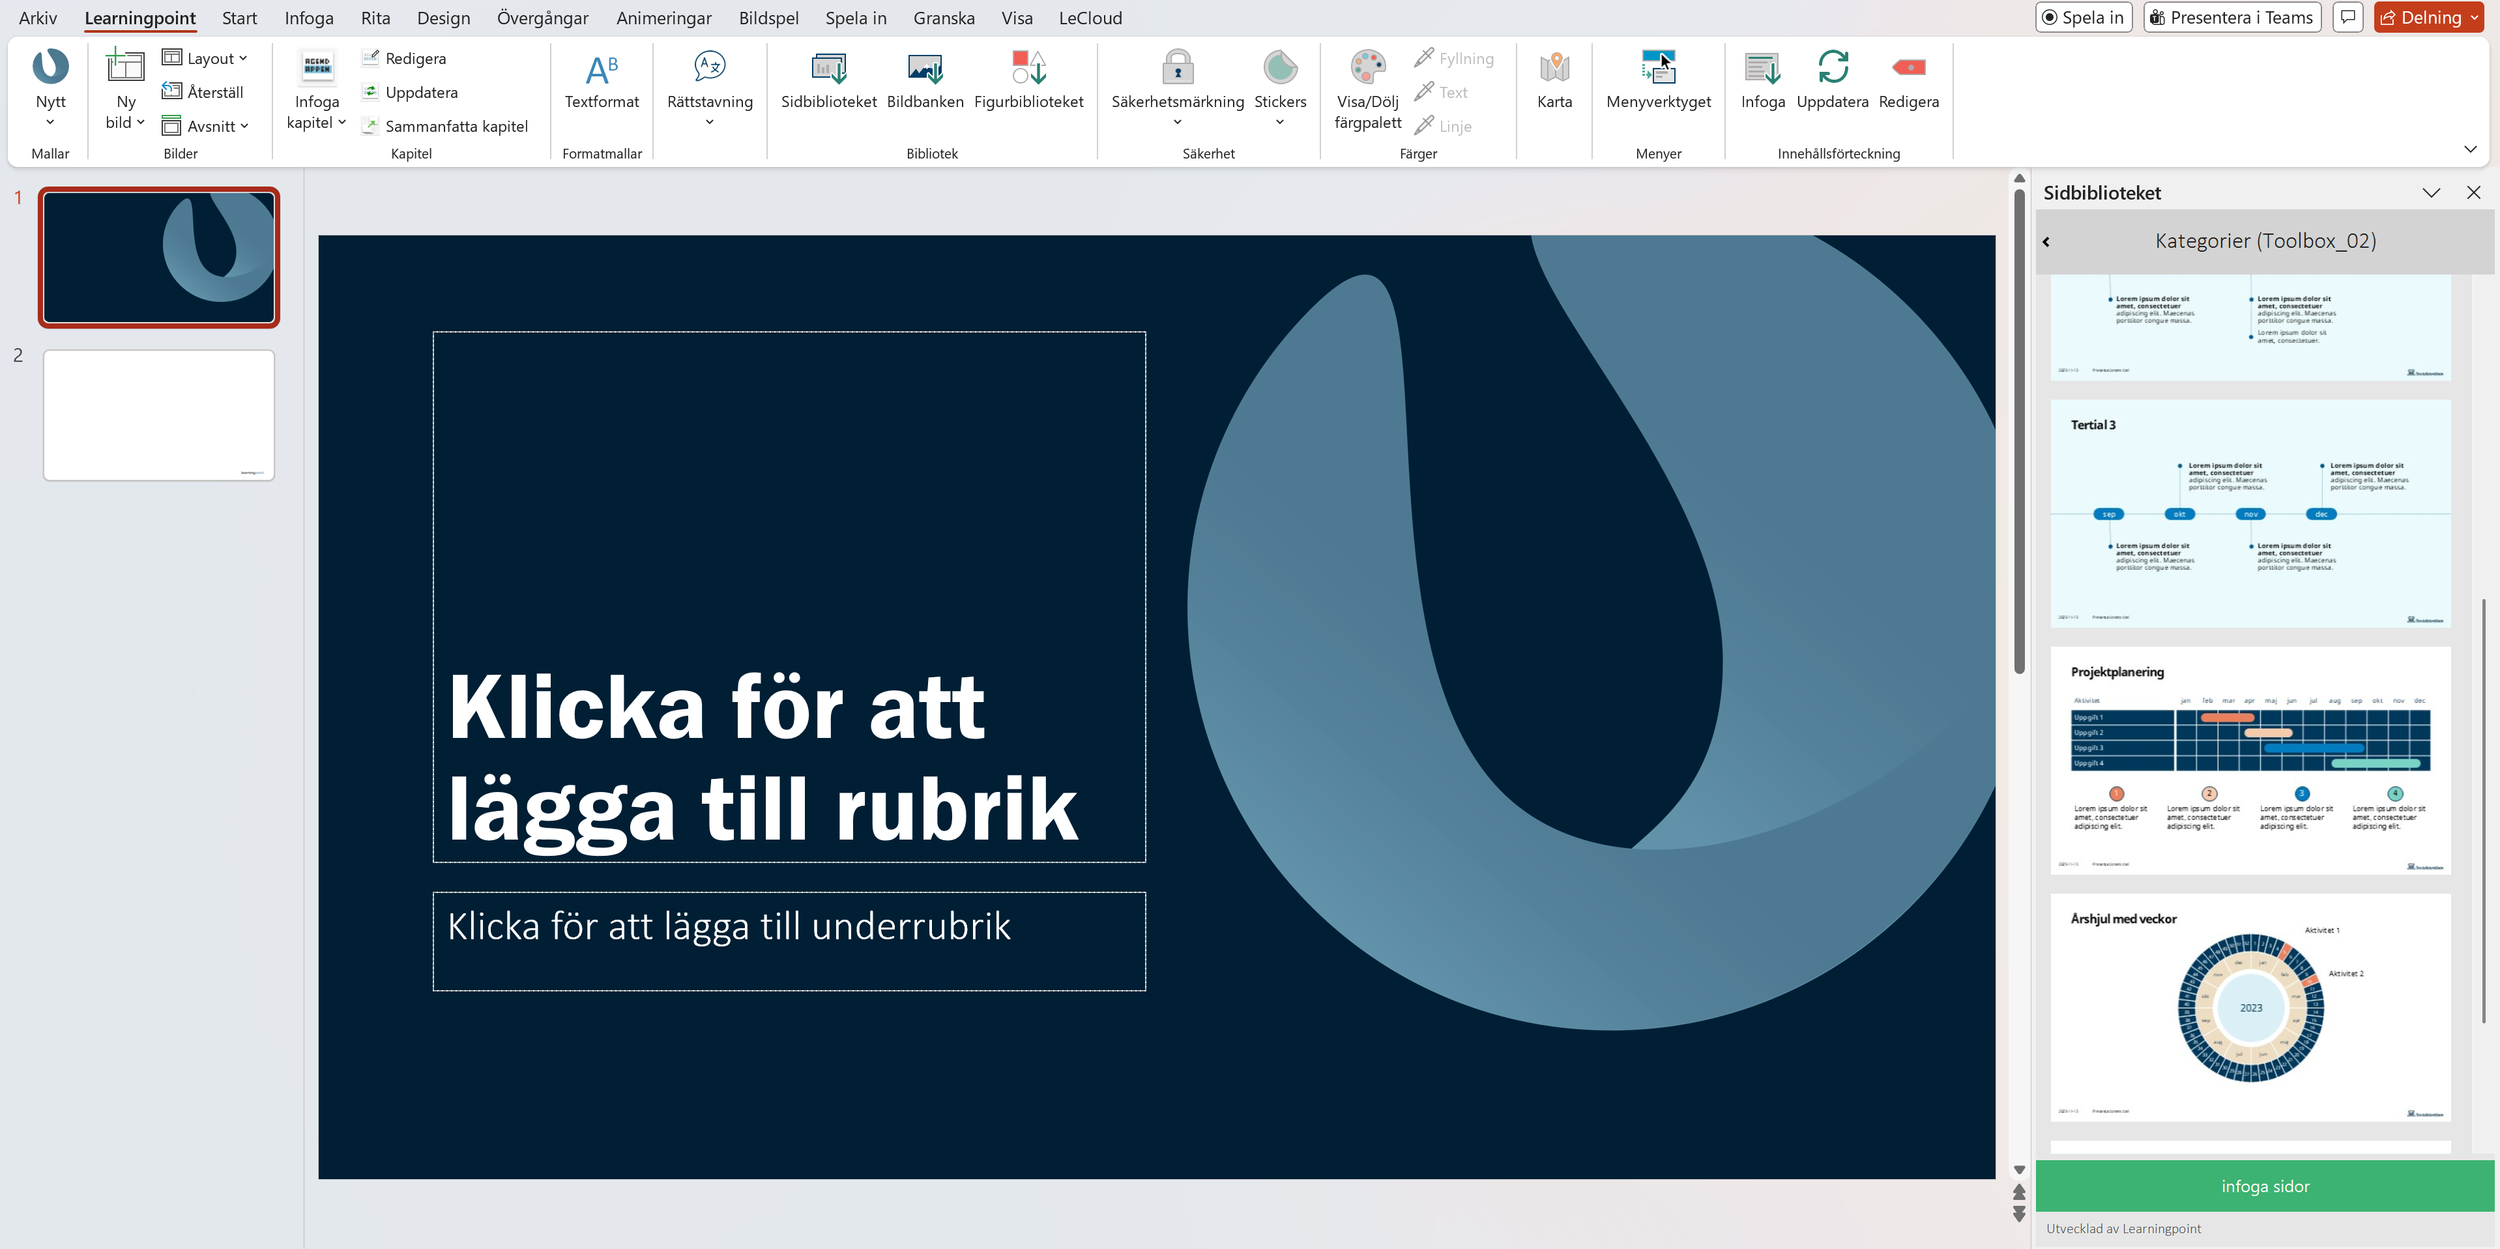This screenshot has width=2500, height=1249.
Task: Toggle the Spela in record button
Action: tap(2083, 18)
